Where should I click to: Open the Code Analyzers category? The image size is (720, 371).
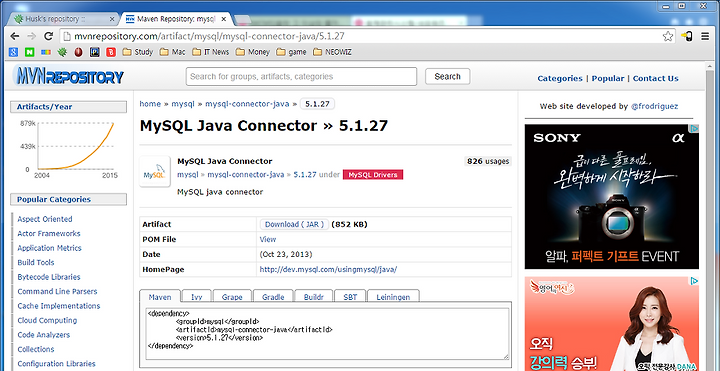44,335
